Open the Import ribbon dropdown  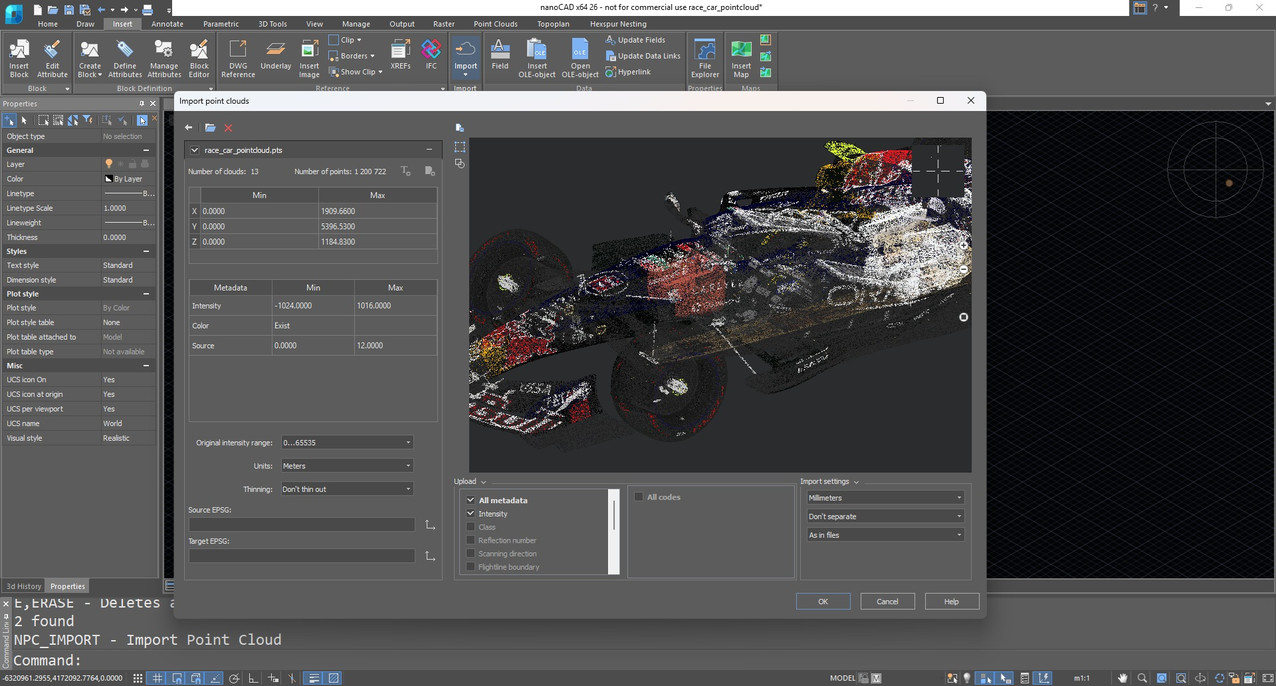[465, 57]
